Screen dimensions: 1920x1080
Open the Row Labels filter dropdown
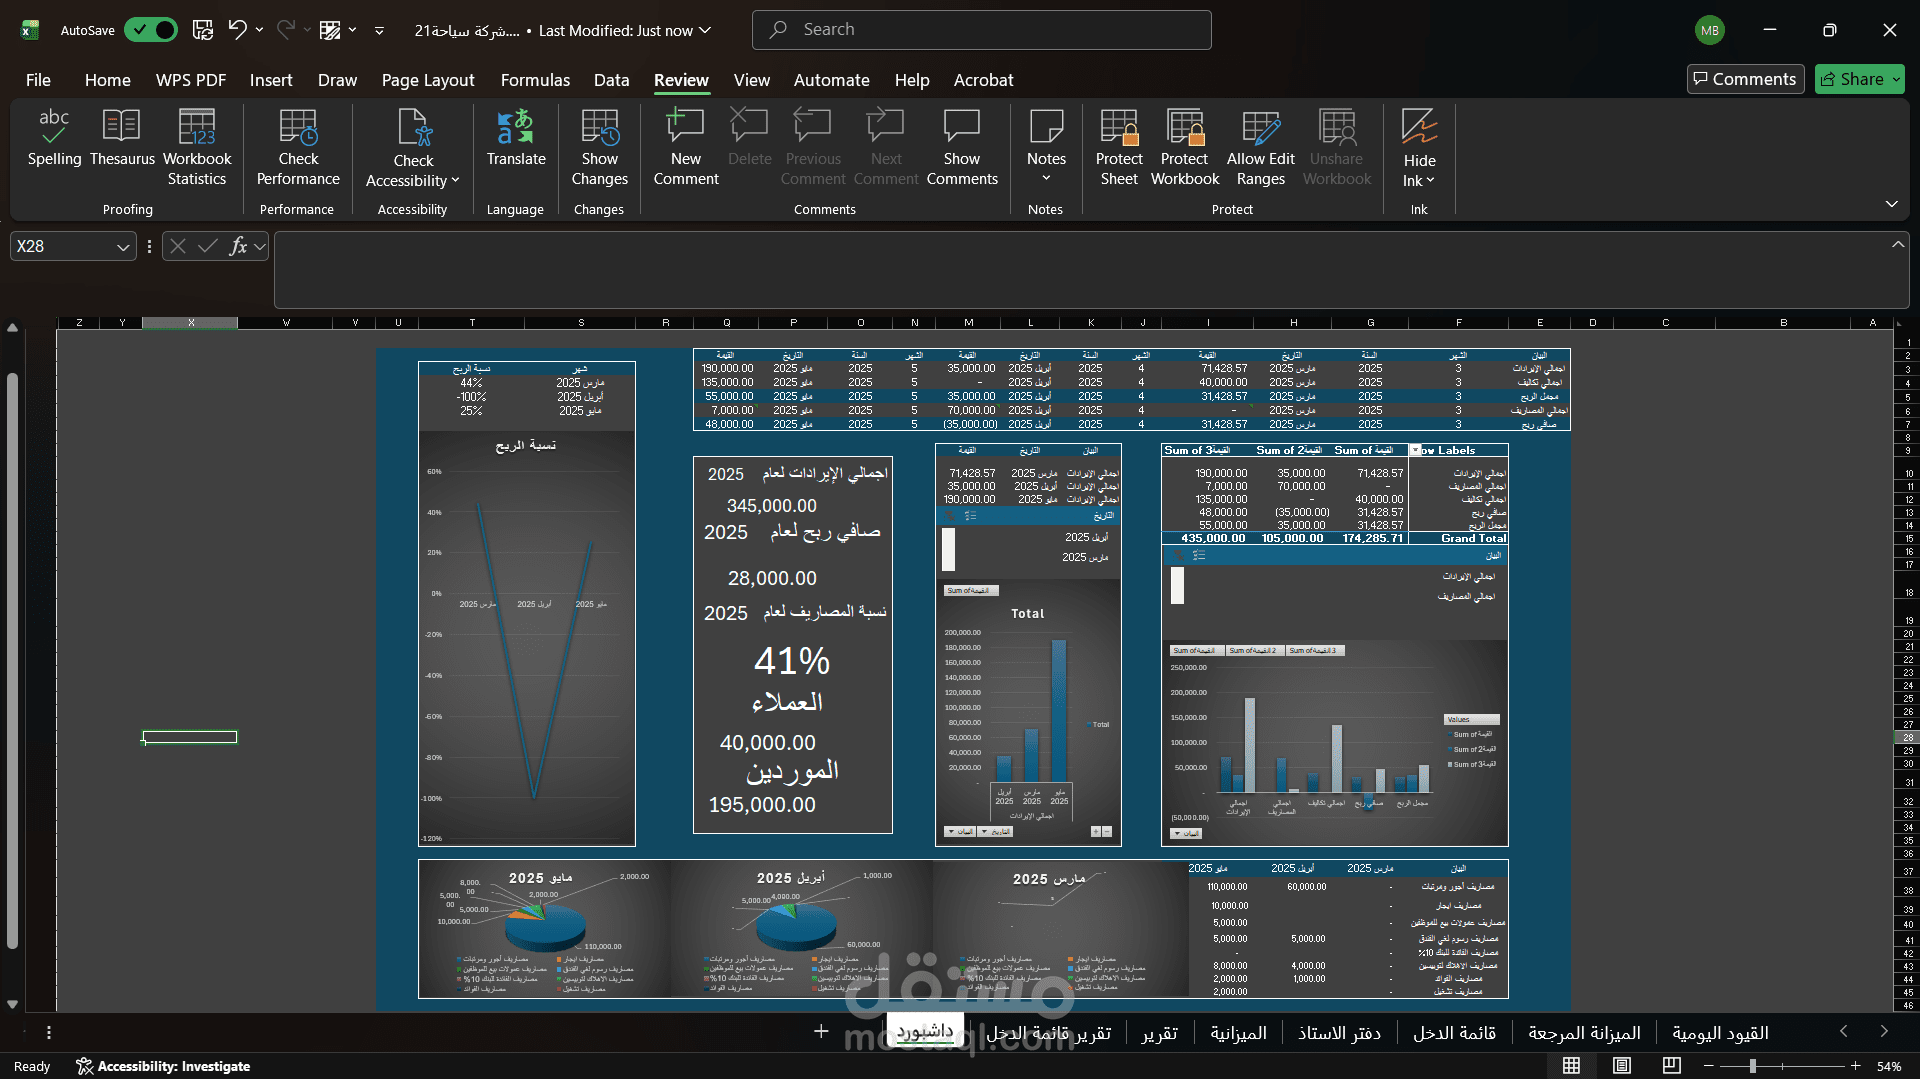1416,450
